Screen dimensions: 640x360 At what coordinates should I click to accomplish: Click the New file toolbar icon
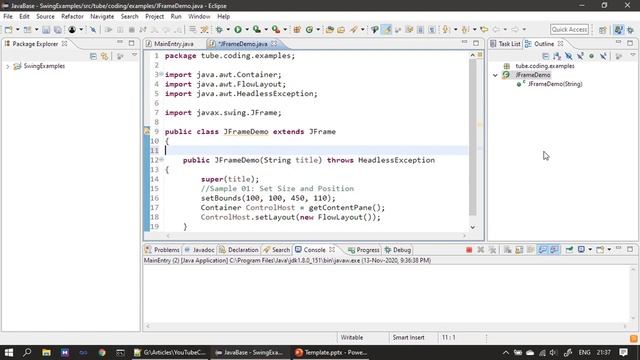tap(8, 30)
